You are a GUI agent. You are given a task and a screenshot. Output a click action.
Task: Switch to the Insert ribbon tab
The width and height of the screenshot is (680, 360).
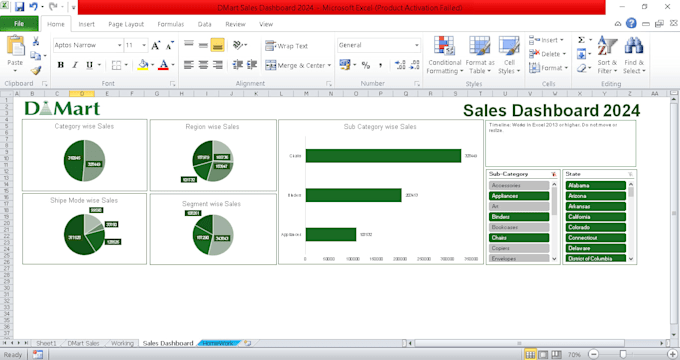pos(86,24)
